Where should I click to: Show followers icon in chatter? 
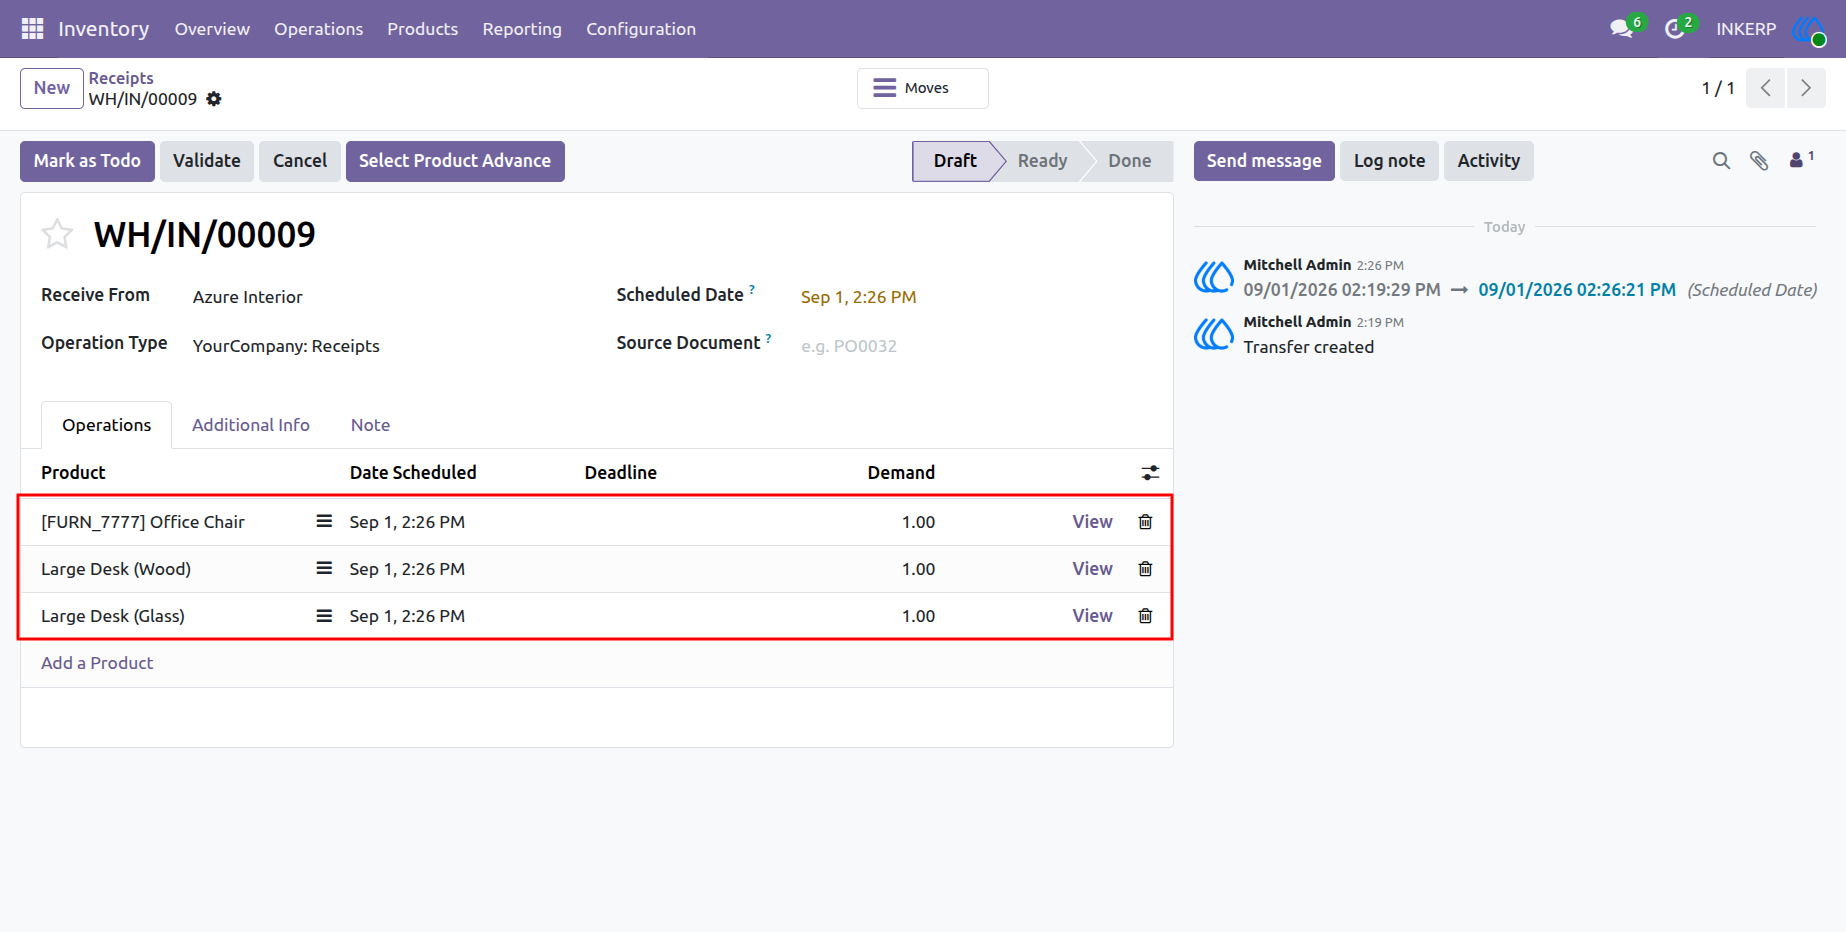pos(1801,159)
